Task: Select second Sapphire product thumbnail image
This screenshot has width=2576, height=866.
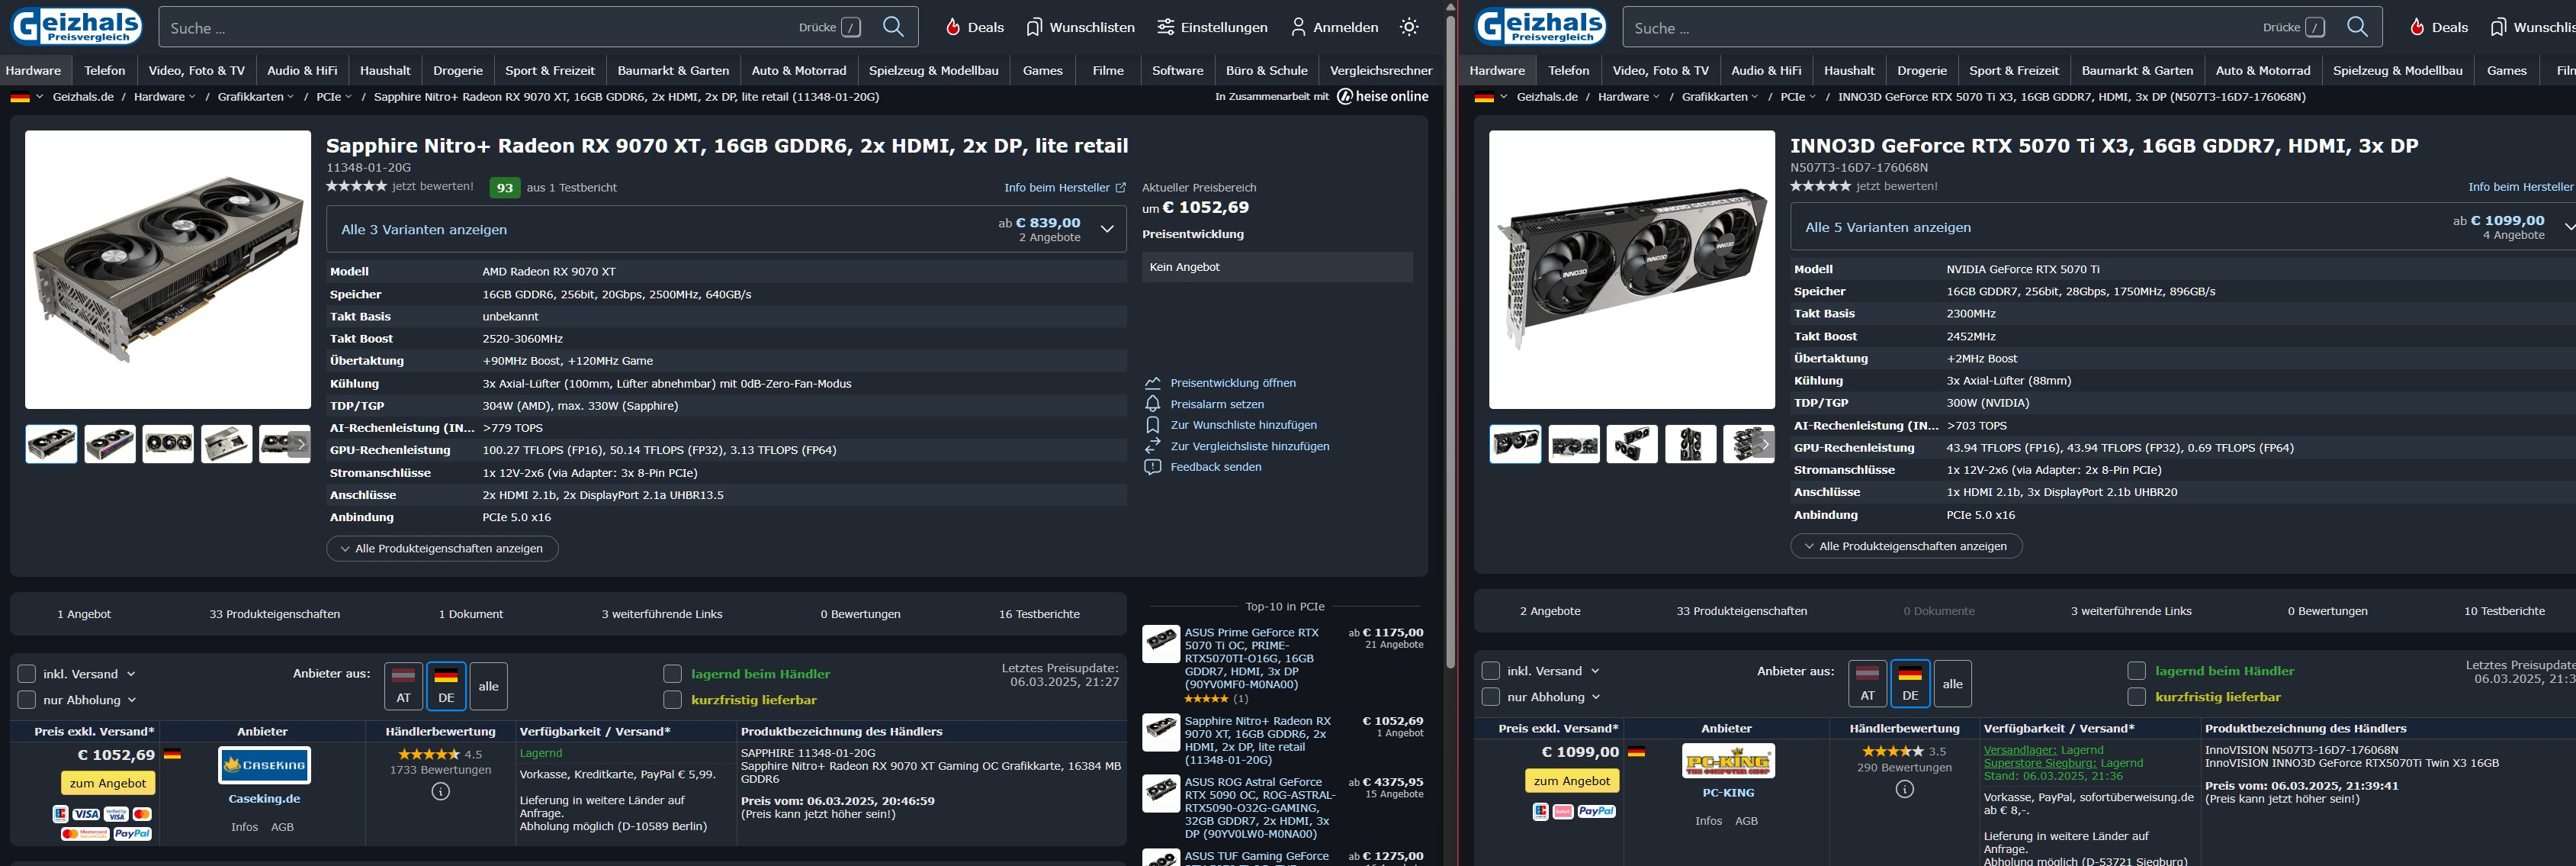Action: coord(109,444)
